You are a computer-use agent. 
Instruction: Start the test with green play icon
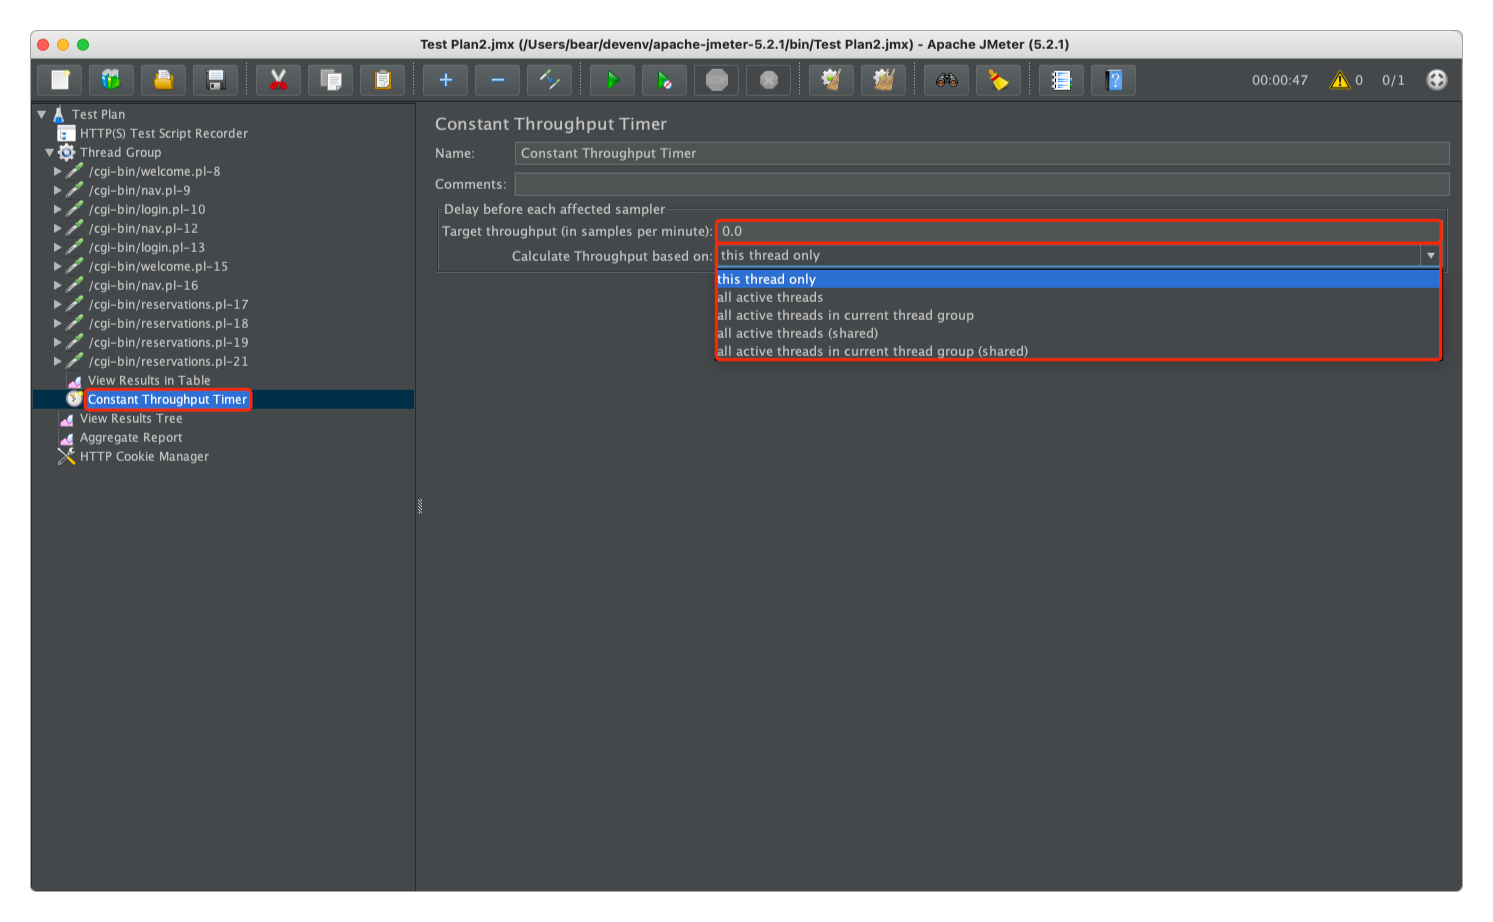[612, 80]
